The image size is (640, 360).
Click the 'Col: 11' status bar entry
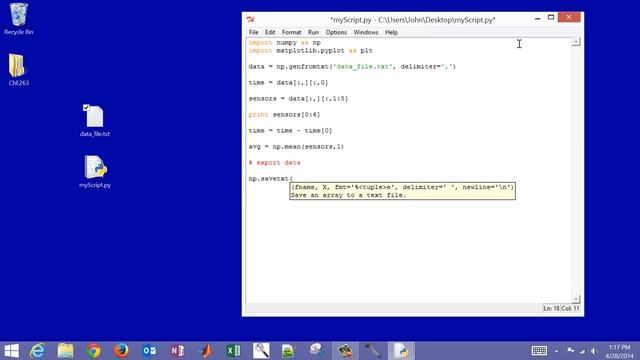click(x=570, y=309)
